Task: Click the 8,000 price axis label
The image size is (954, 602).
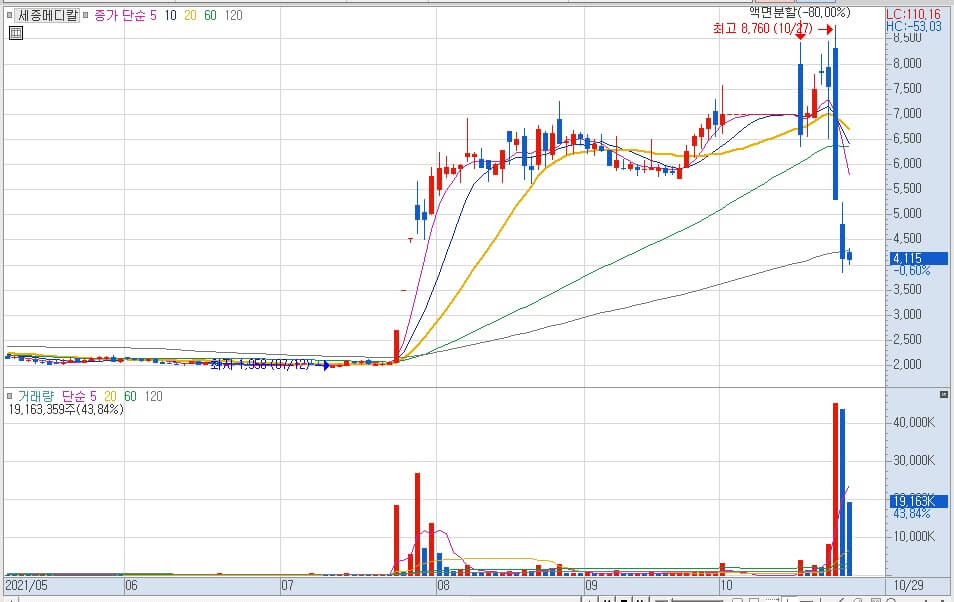Action: [907, 63]
